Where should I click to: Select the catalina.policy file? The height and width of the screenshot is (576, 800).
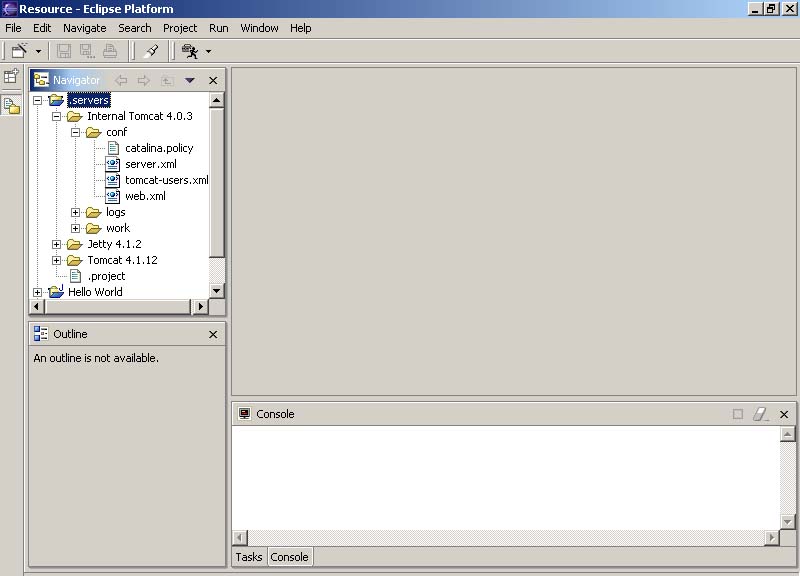(159, 148)
